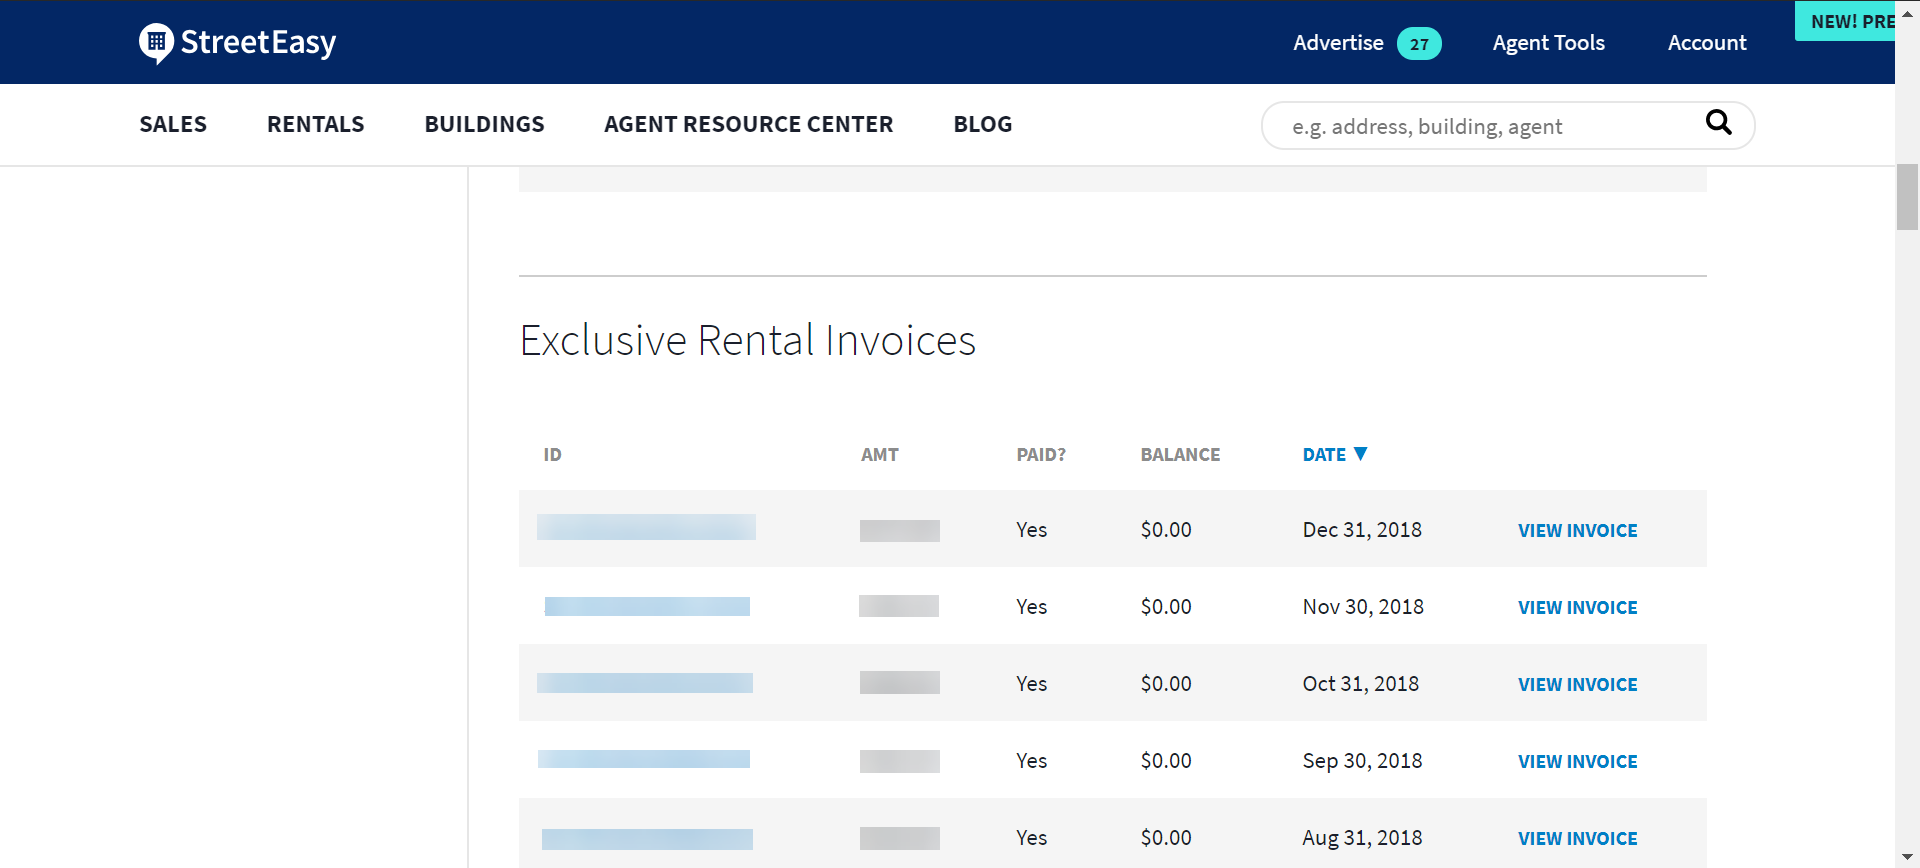Sort invoices by DATE column
The height and width of the screenshot is (868, 1920).
coord(1324,455)
